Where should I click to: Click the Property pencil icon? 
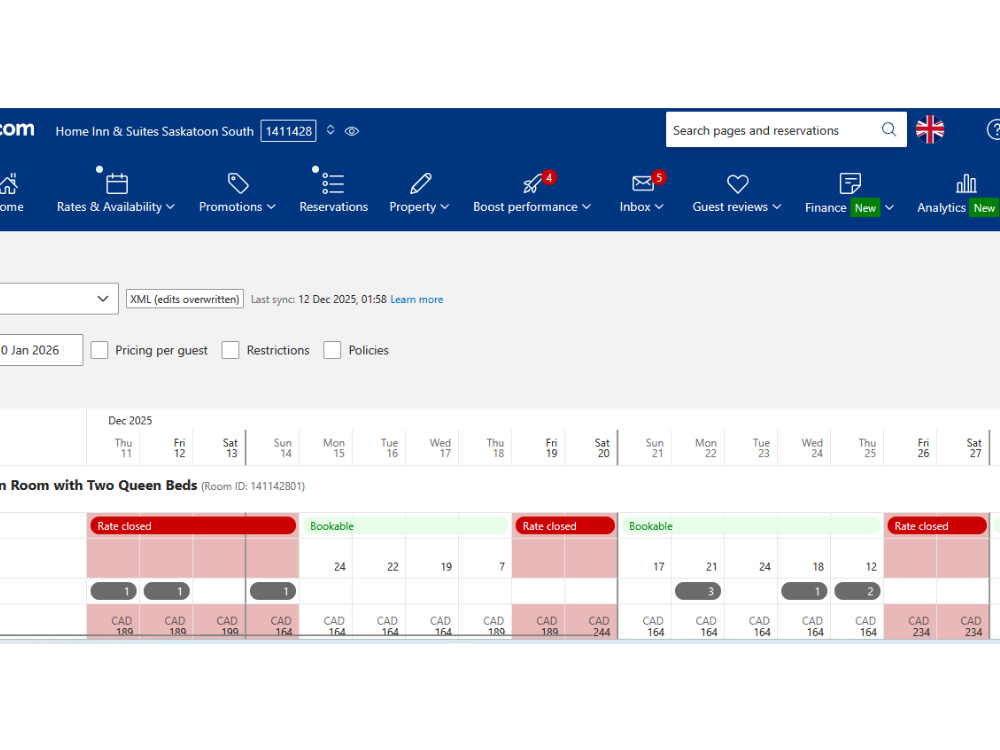click(x=420, y=183)
